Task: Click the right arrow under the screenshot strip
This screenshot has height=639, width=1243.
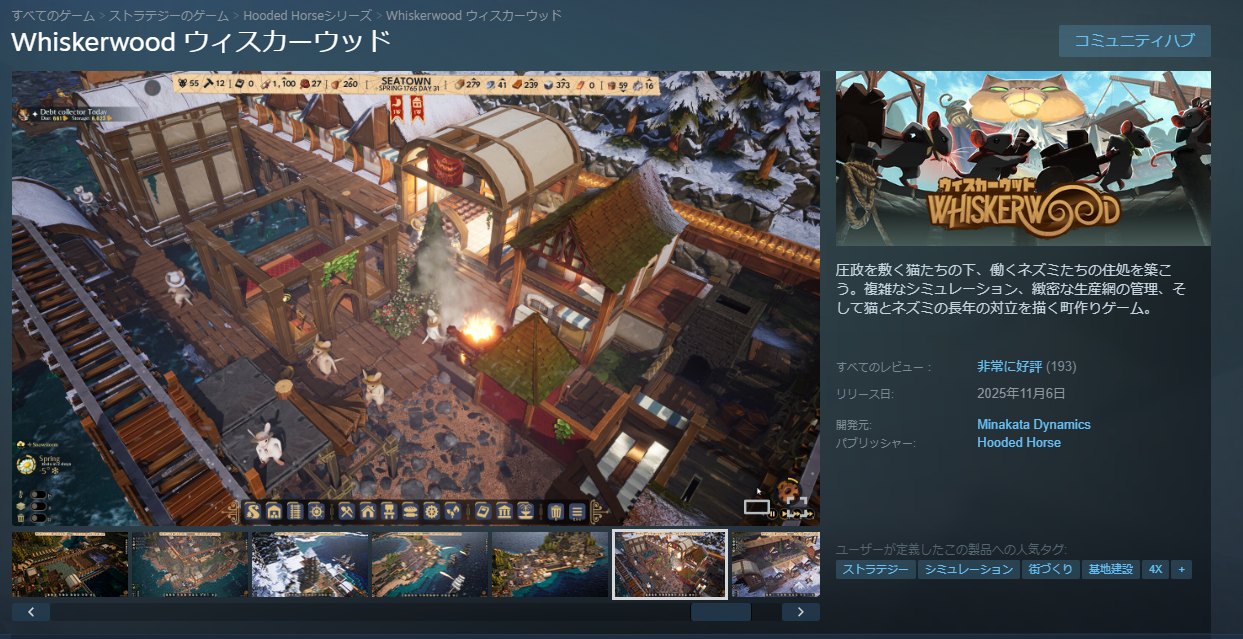Action: pos(800,612)
